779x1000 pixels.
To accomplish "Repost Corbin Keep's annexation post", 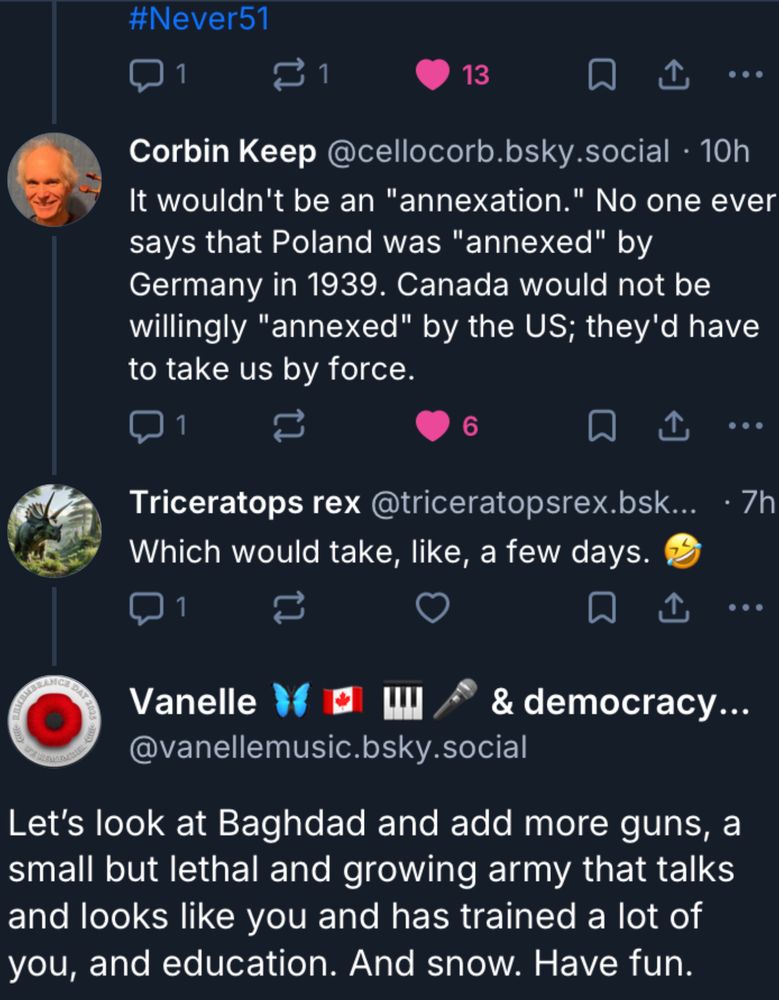I will (288, 427).
